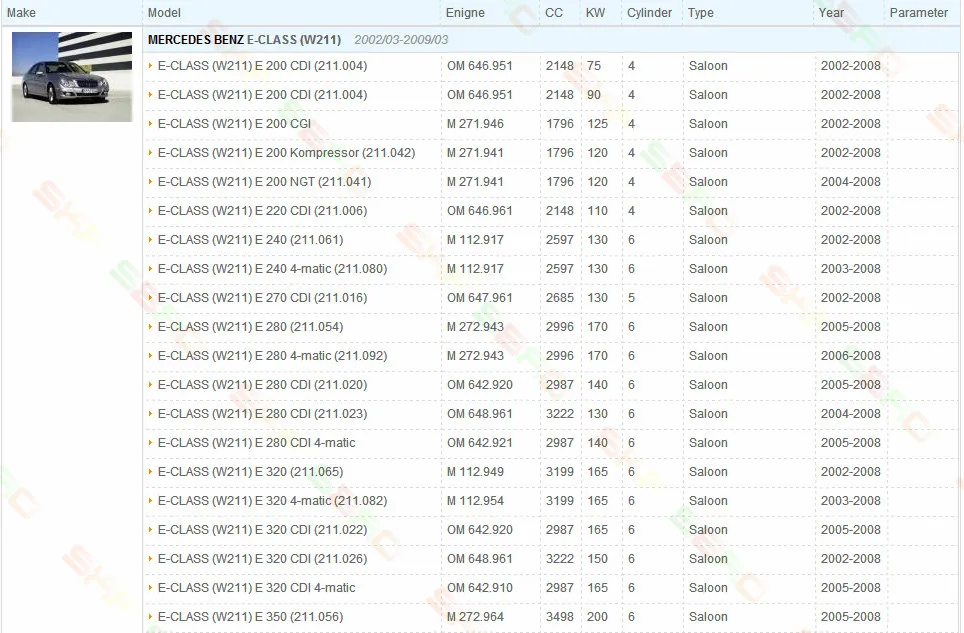Click the arrow bullet beside E 240 (211.061)
Image resolution: width=964 pixels, height=633 pixels.
point(150,240)
